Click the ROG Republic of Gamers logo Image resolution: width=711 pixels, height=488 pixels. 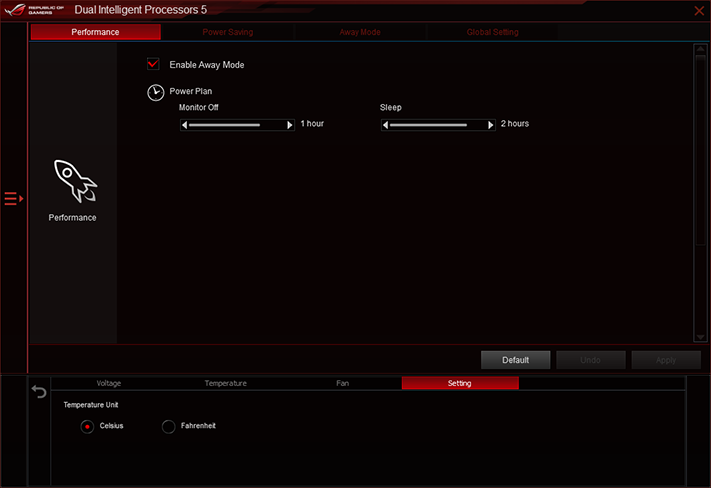pyautogui.click(x=34, y=10)
